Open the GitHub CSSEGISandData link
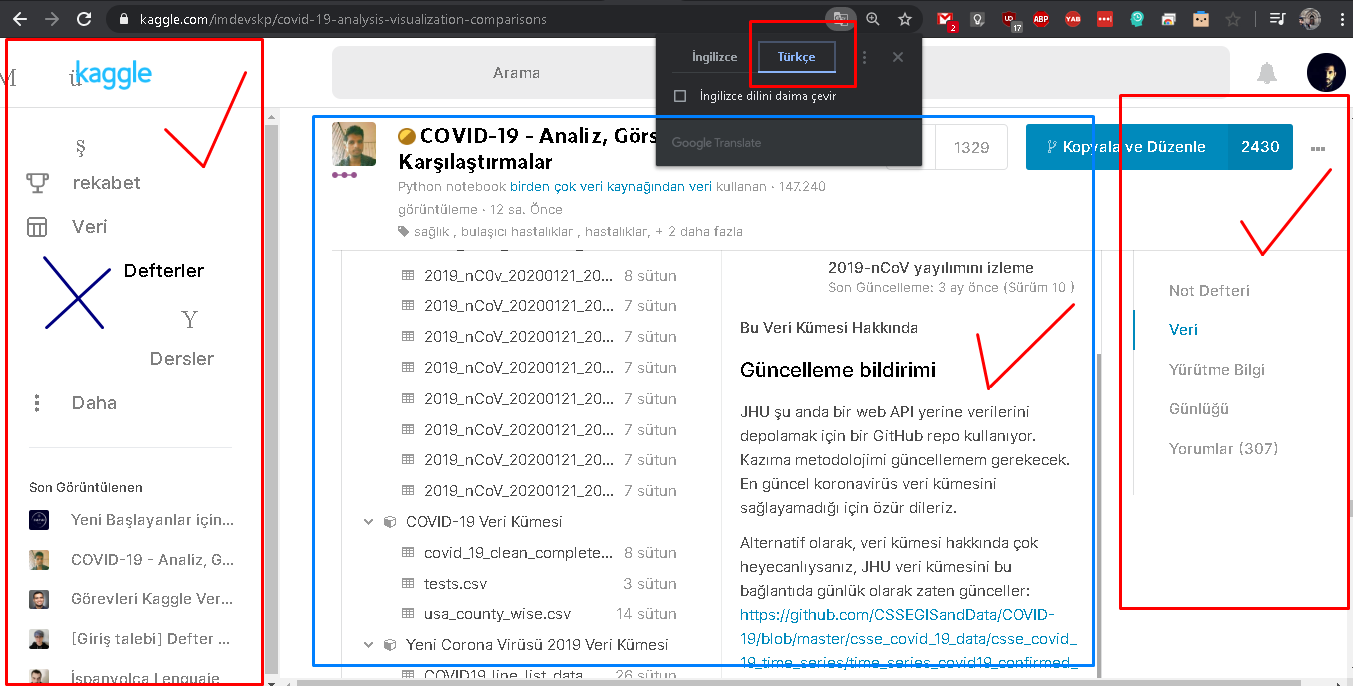 pyautogui.click(x=908, y=638)
